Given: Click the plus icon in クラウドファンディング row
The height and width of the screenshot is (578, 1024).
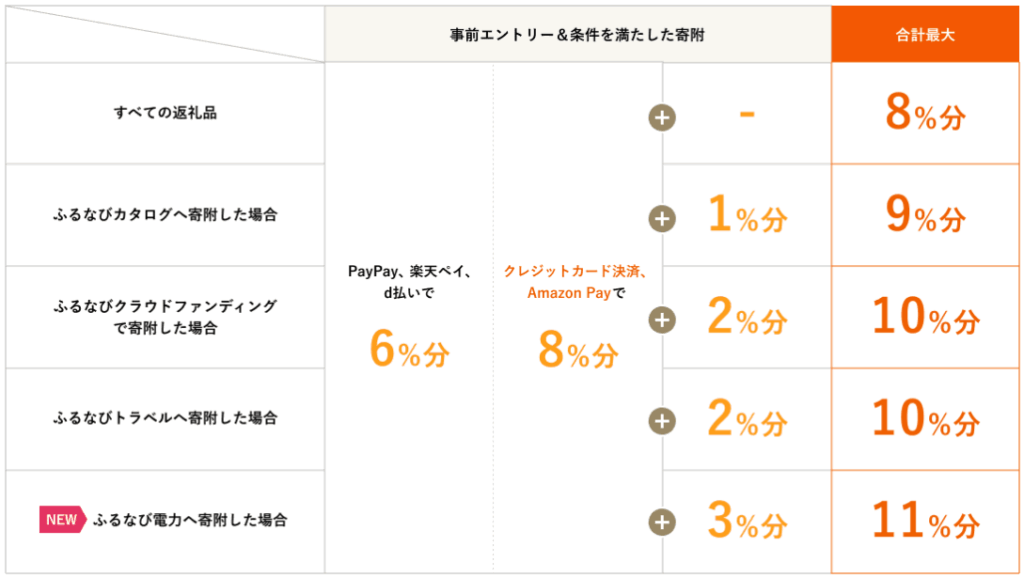Looking at the screenshot, I should point(662,320).
